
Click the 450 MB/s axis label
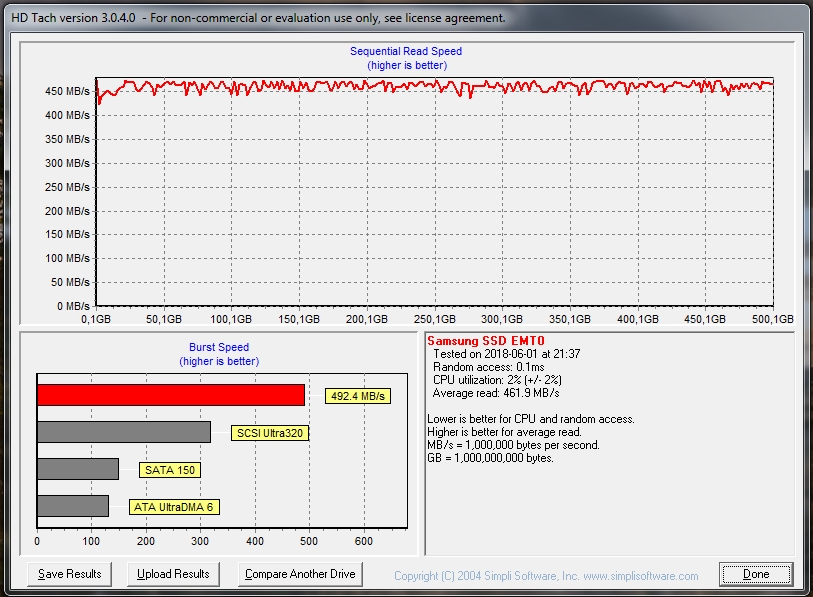point(67,91)
